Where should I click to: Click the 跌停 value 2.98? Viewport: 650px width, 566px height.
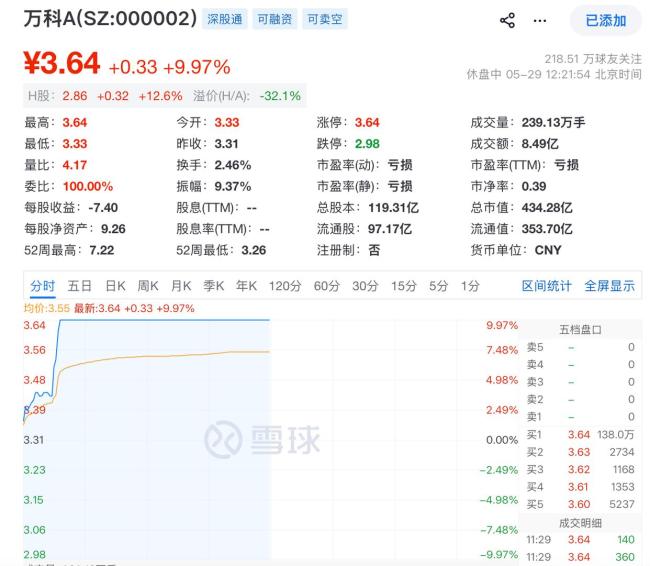(367, 144)
